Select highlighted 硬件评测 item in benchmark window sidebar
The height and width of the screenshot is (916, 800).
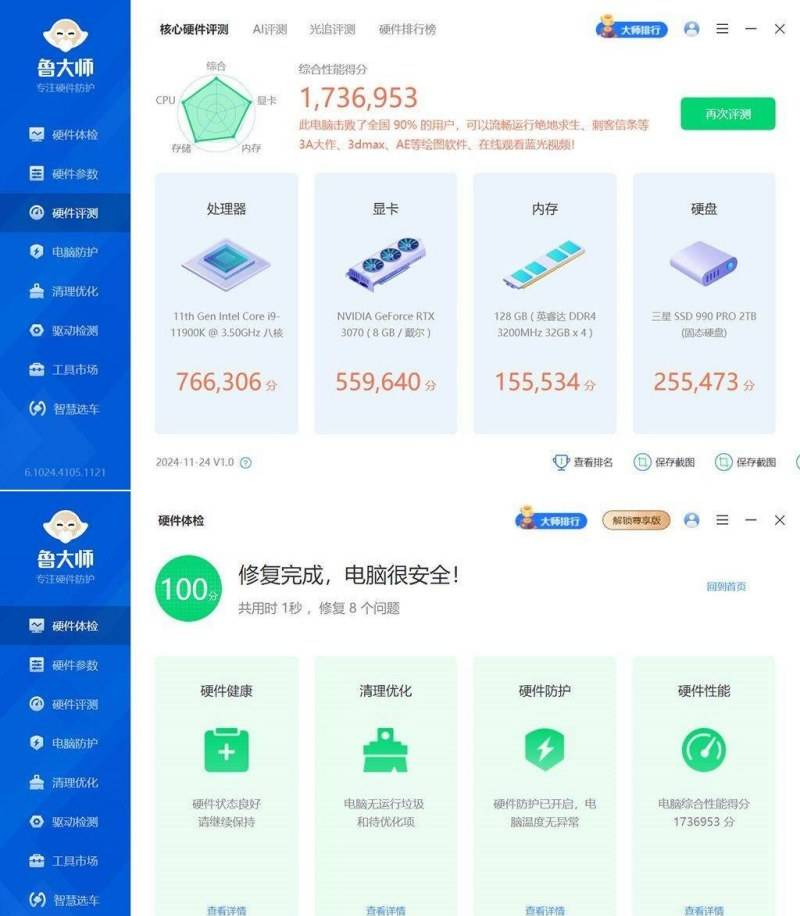click(x=64, y=213)
